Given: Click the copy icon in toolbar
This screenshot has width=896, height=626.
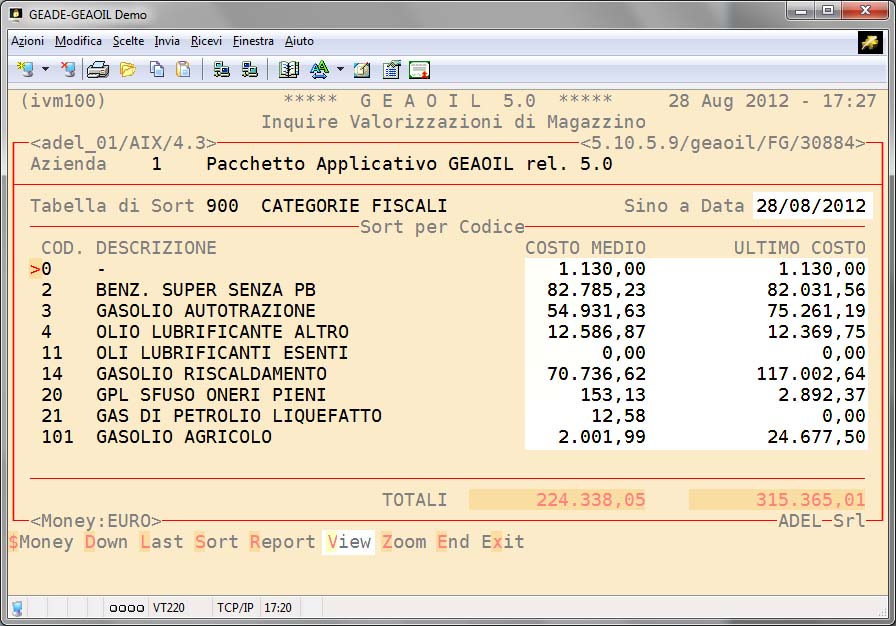Looking at the screenshot, I should [x=157, y=70].
